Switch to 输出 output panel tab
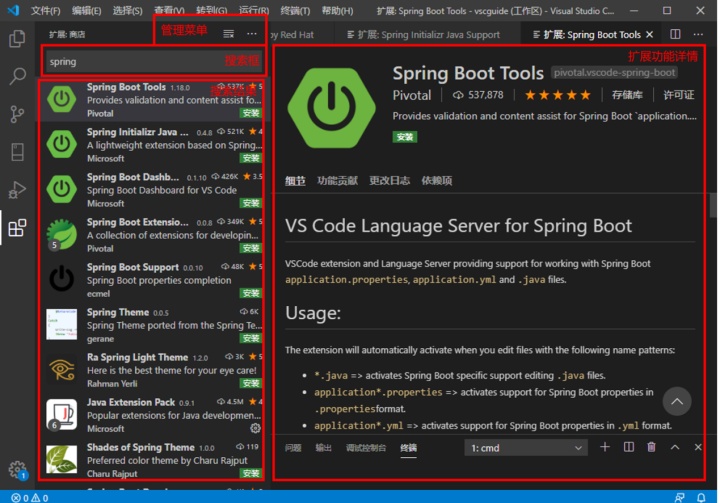 pos(323,448)
